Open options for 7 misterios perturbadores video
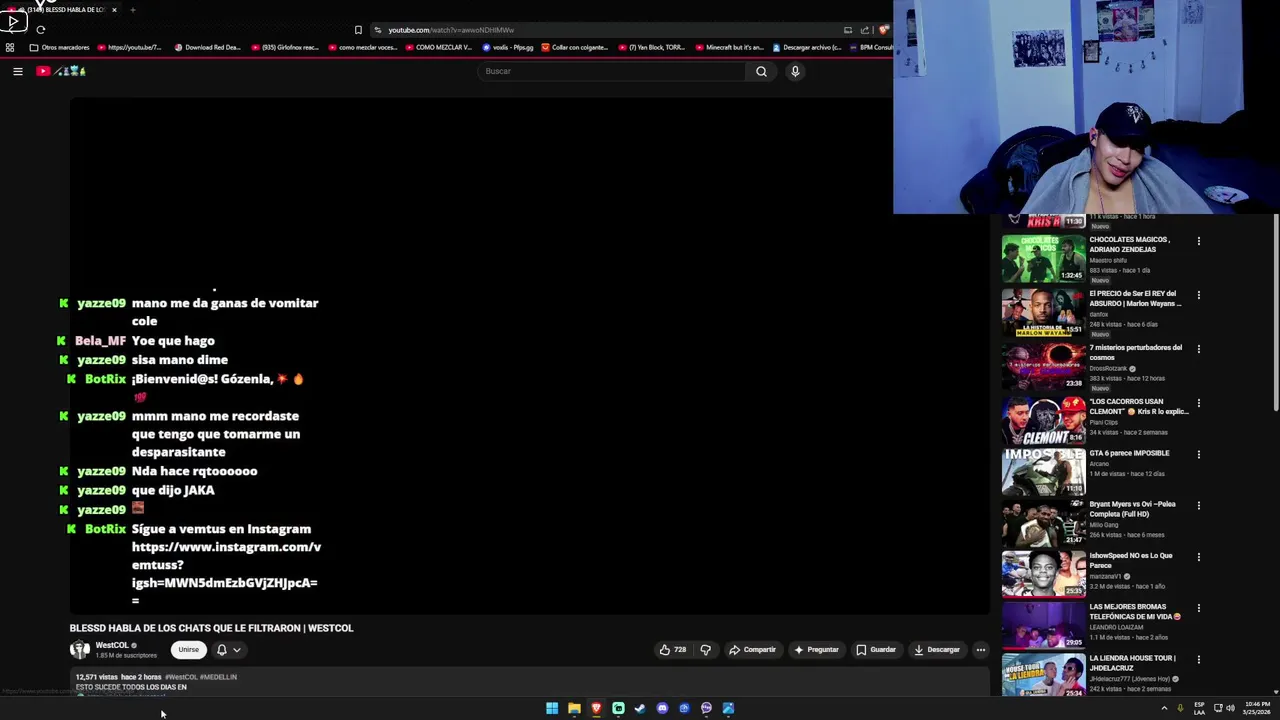1280x720 pixels. pos(1198,349)
